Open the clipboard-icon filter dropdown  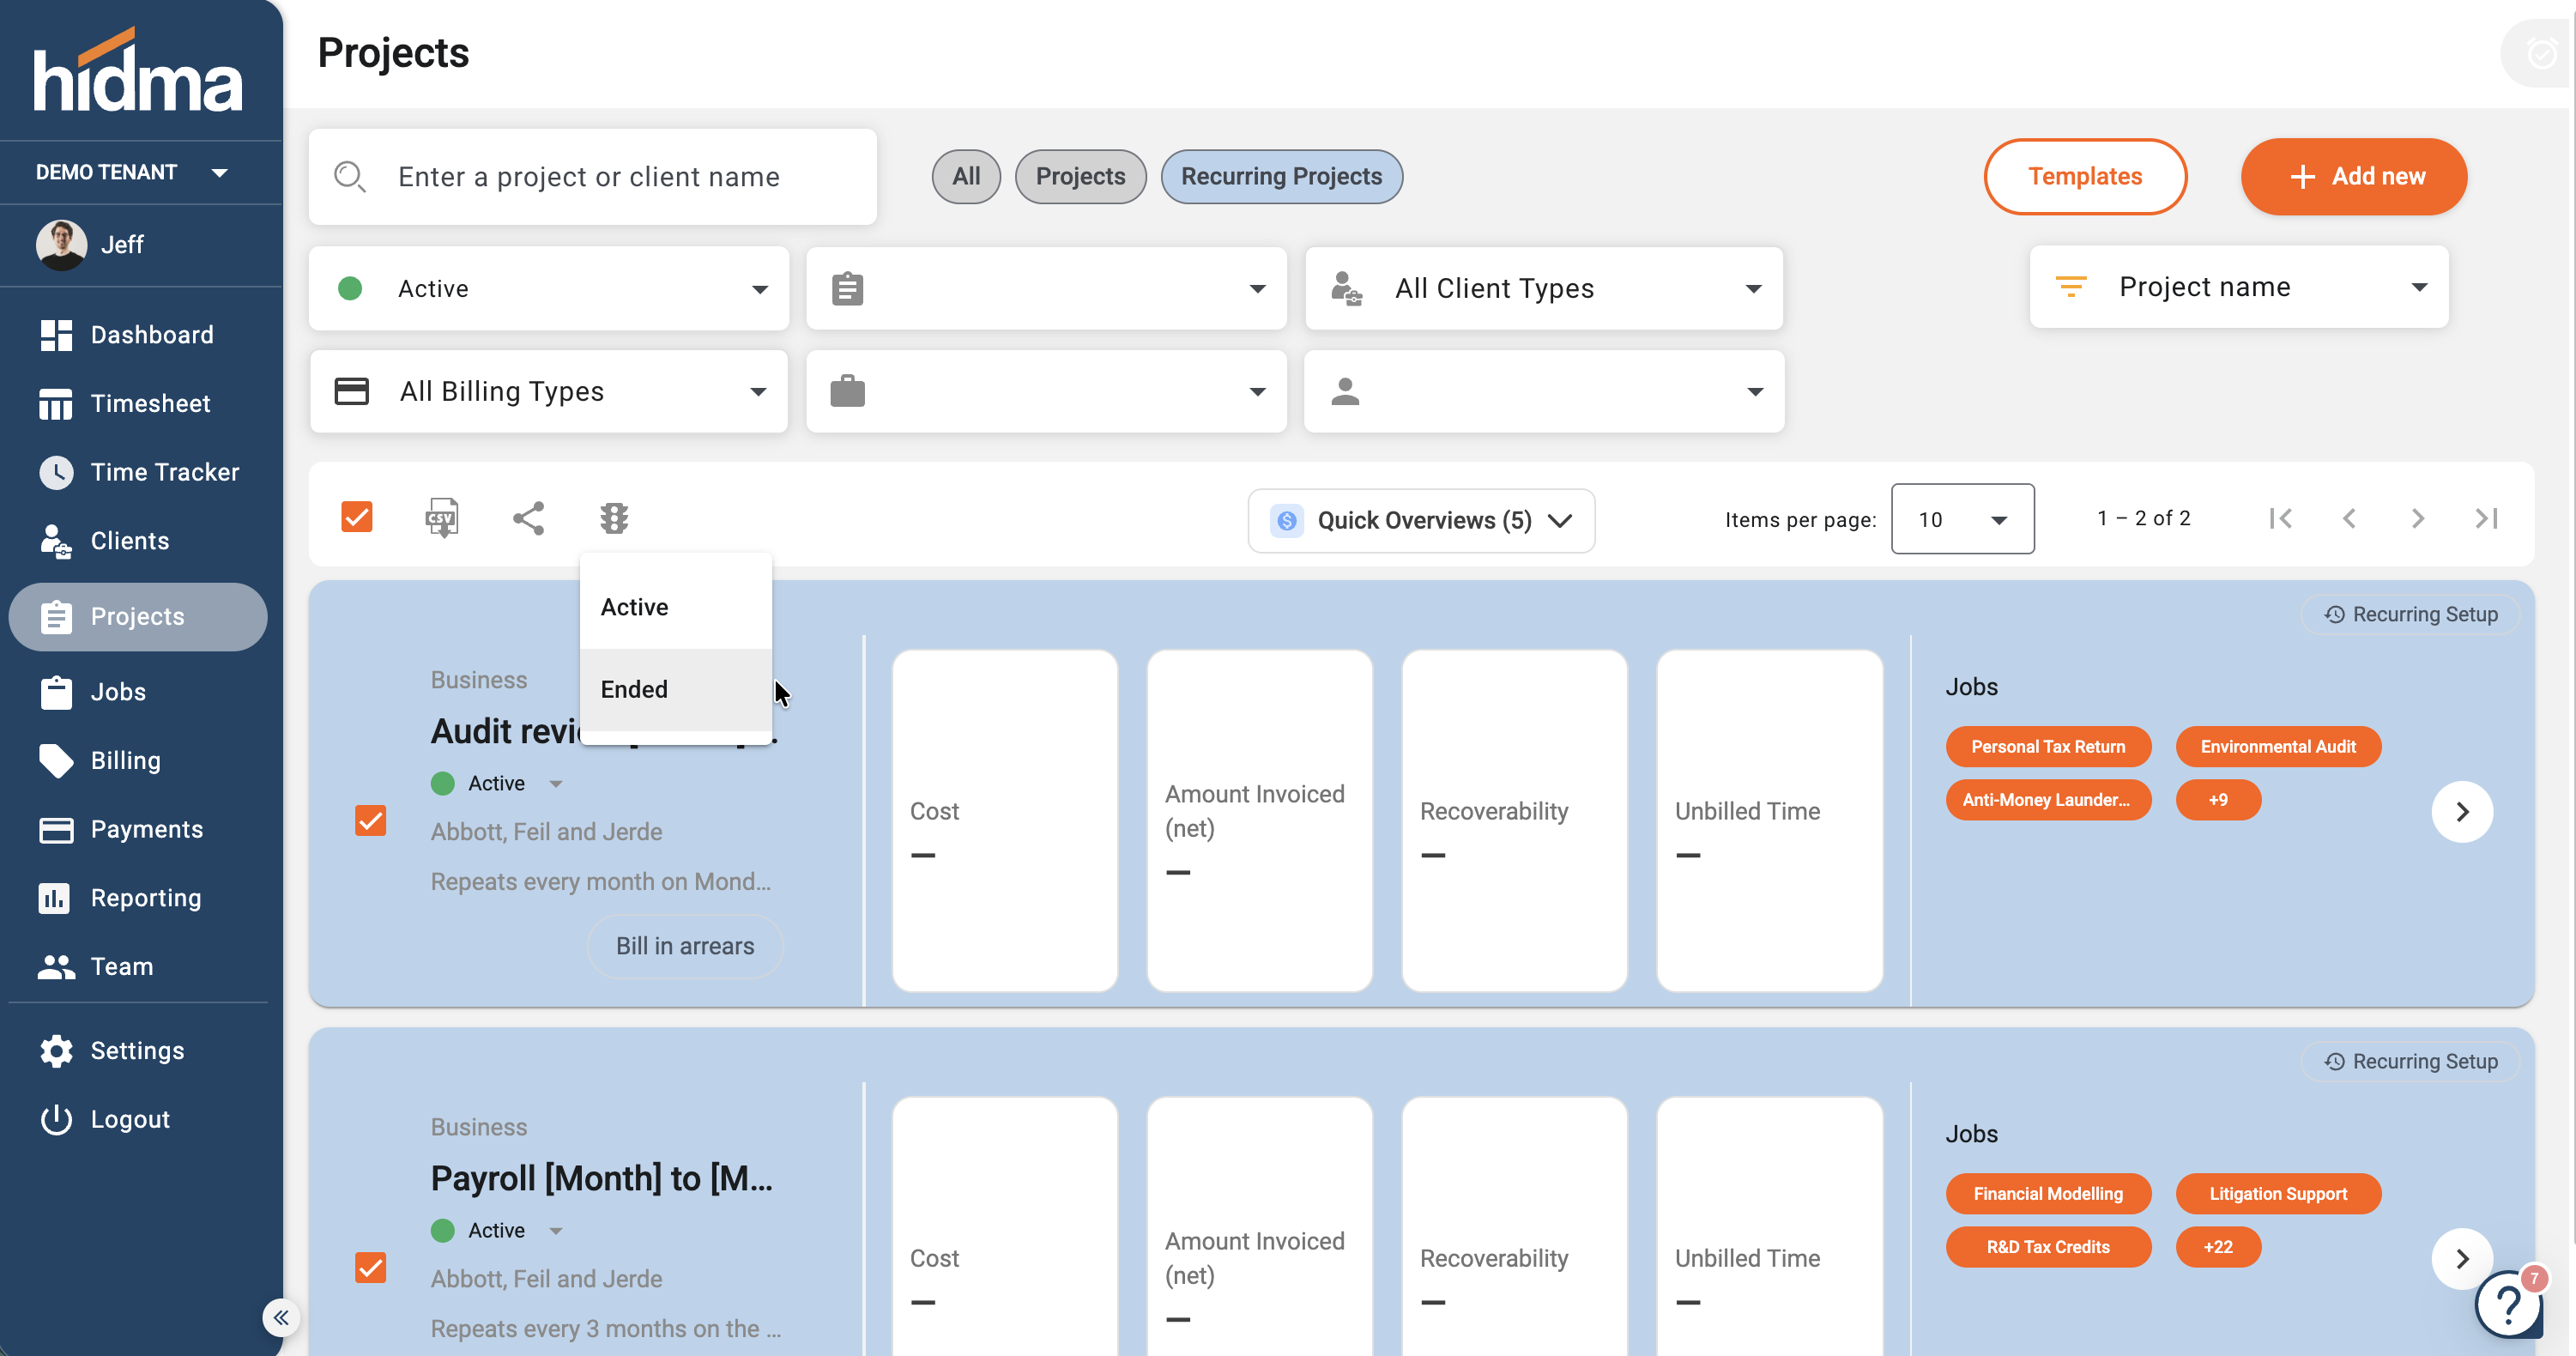tap(1046, 289)
